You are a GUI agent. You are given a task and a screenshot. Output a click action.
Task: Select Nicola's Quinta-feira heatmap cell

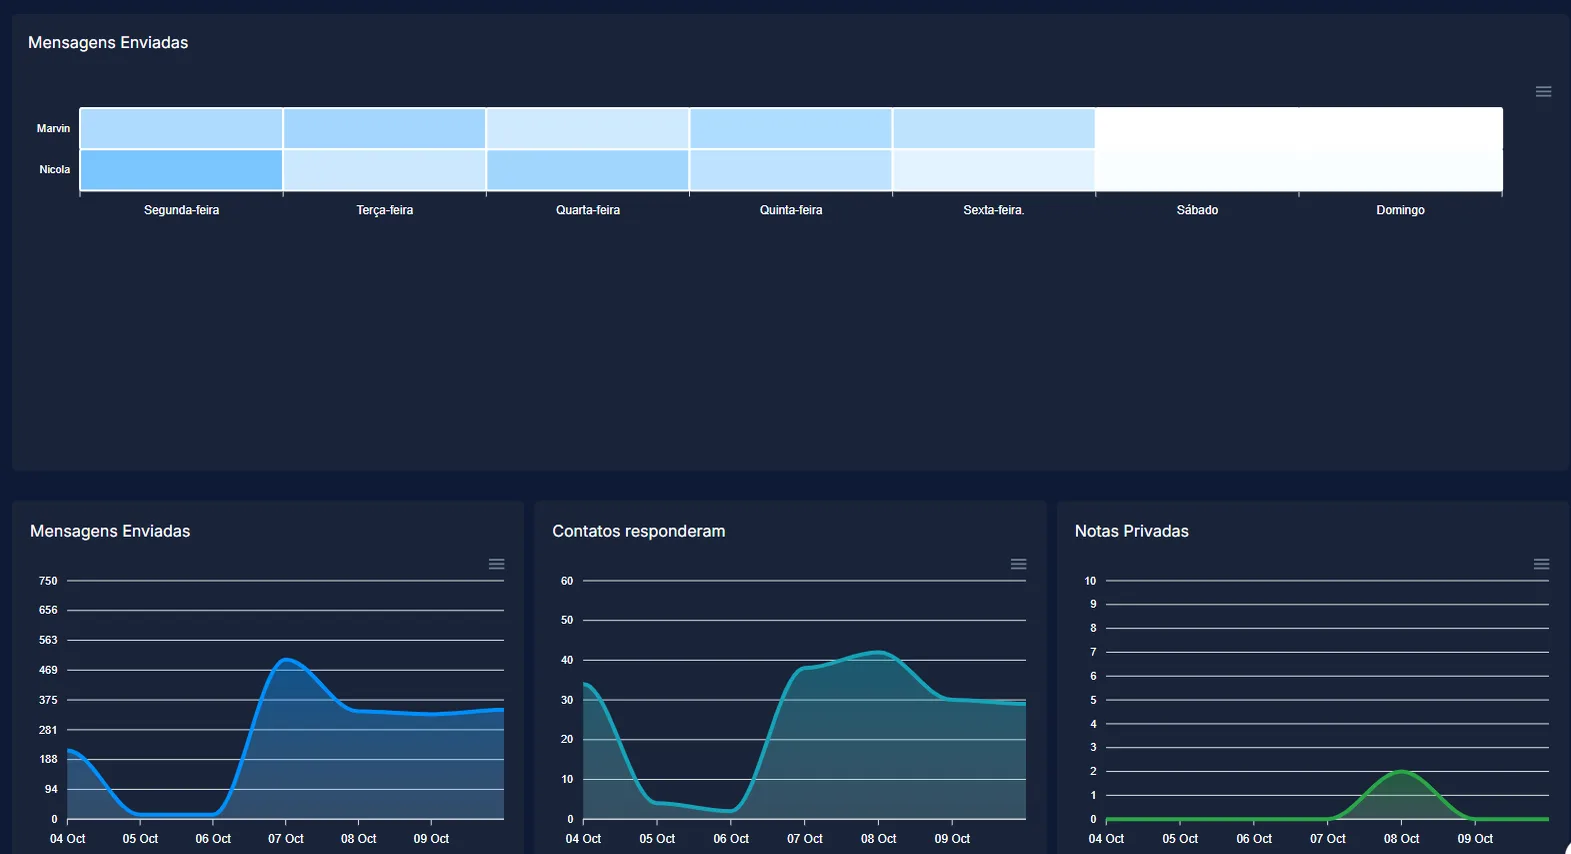(x=791, y=170)
